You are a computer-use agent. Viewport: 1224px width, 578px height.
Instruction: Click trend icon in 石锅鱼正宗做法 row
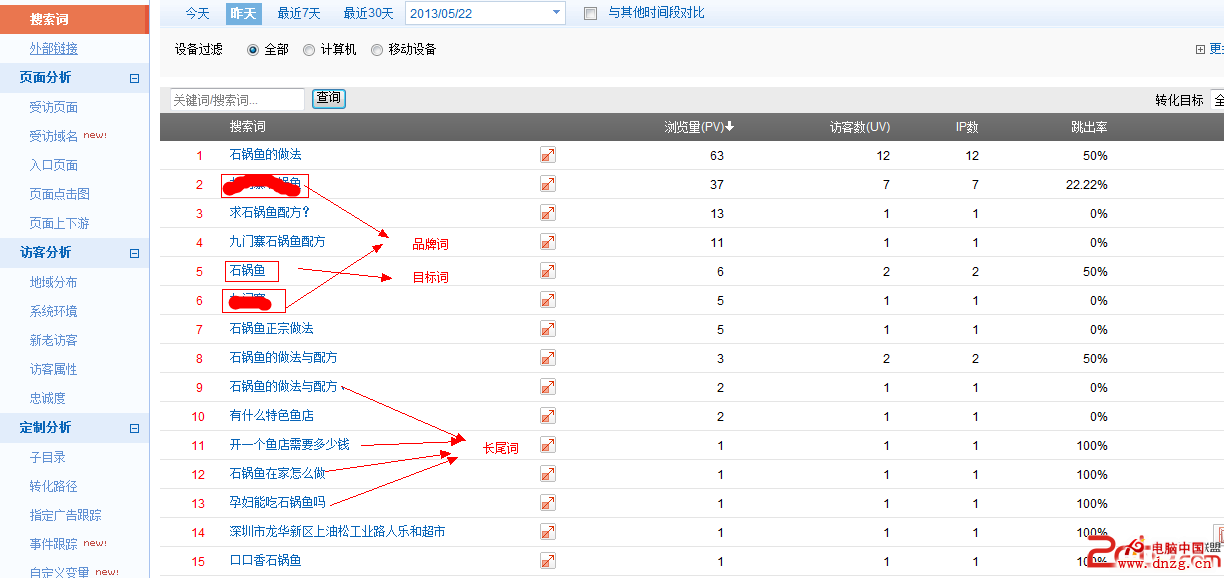coord(548,329)
